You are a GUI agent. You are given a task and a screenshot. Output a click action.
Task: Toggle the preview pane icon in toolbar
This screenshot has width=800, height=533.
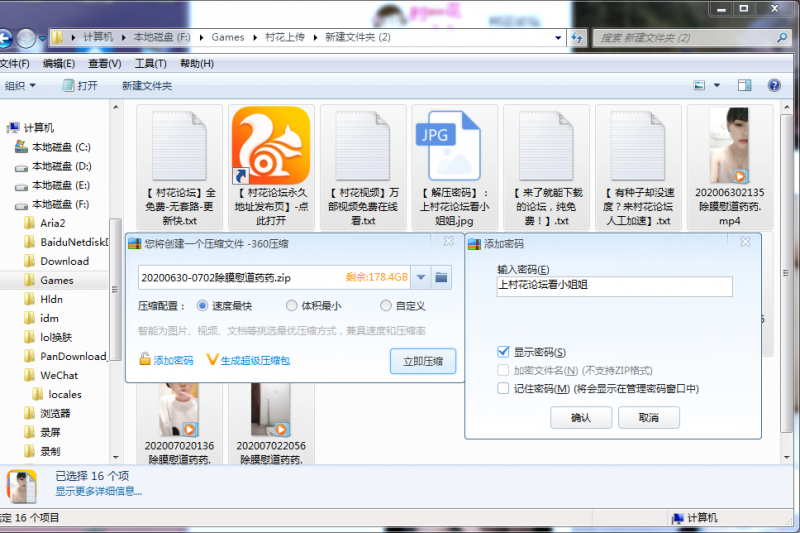[744, 86]
